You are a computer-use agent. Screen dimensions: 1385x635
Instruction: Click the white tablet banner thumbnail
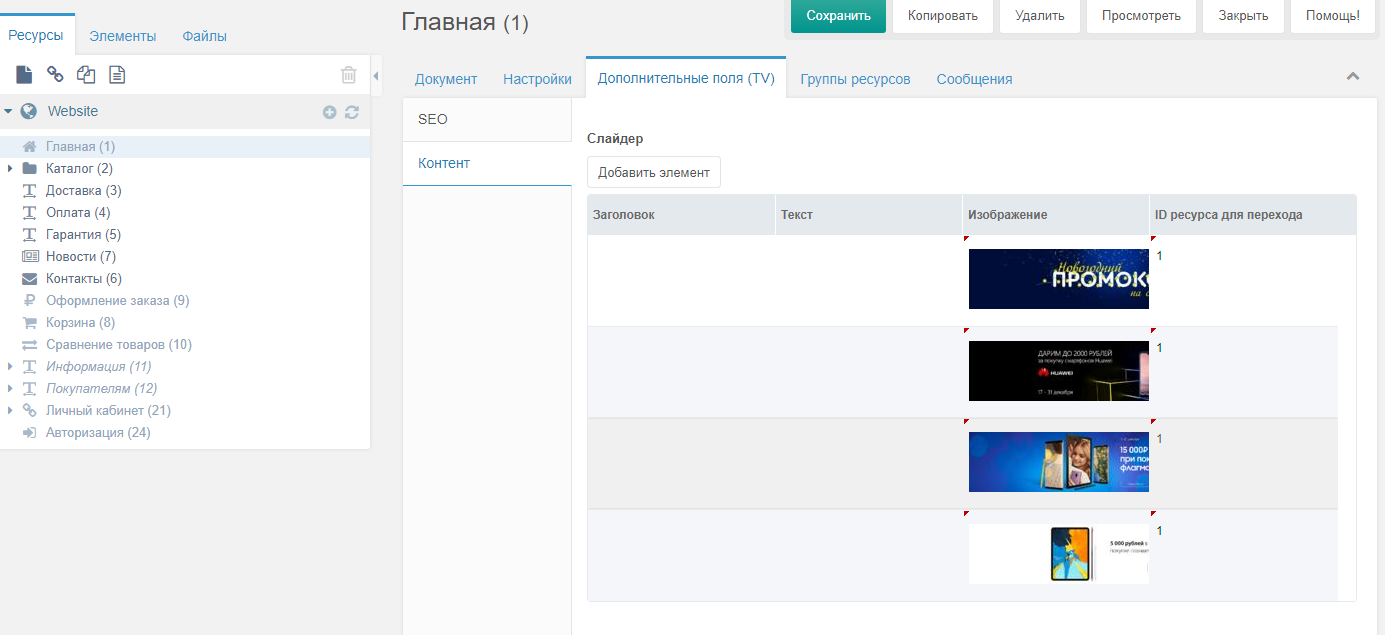click(1059, 554)
